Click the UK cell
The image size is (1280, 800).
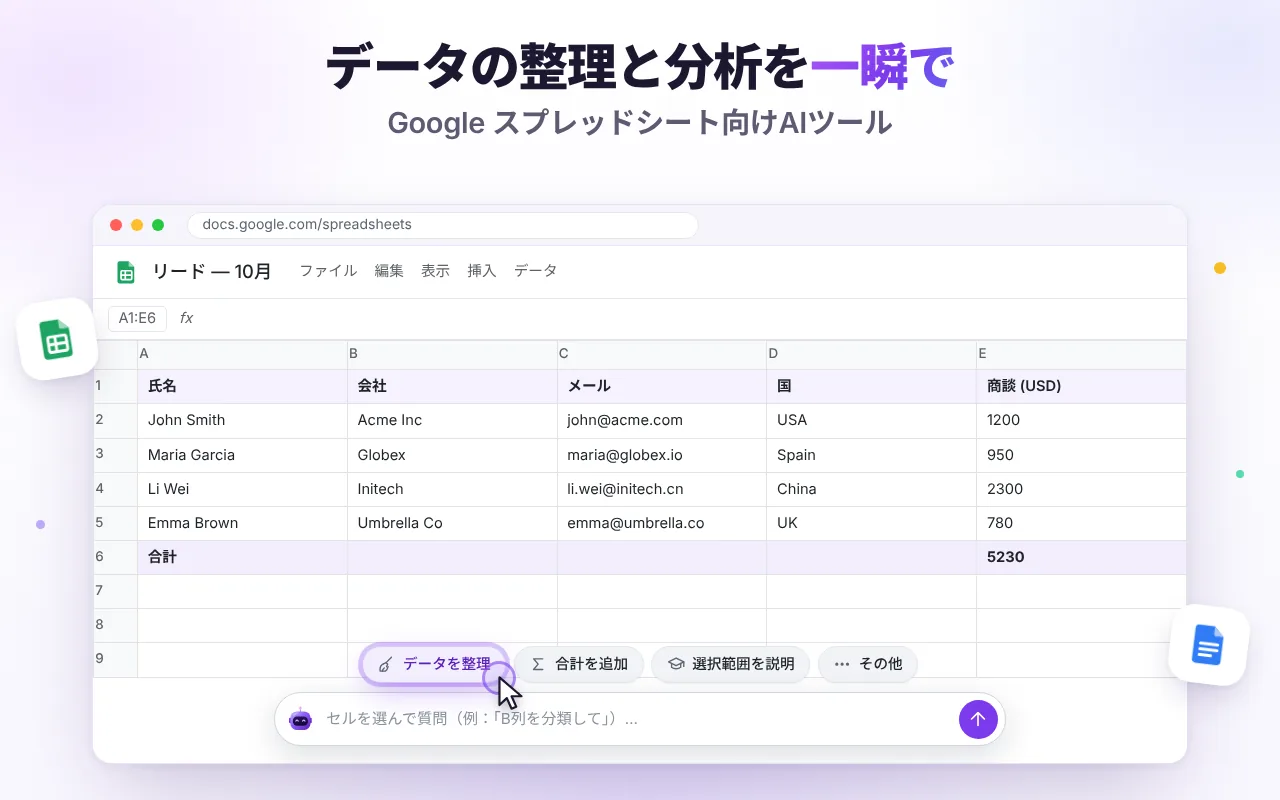[x=871, y=523]
